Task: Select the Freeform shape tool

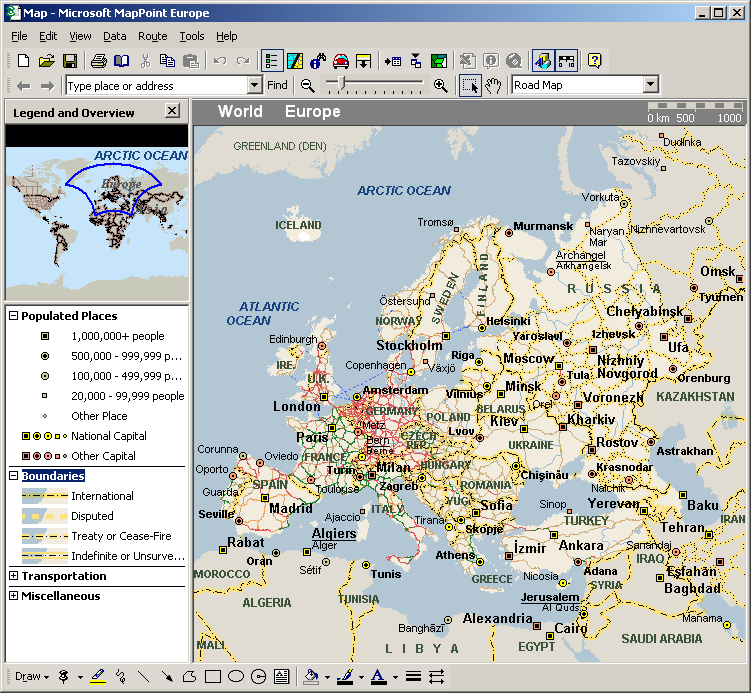Action: coord(190,676)
